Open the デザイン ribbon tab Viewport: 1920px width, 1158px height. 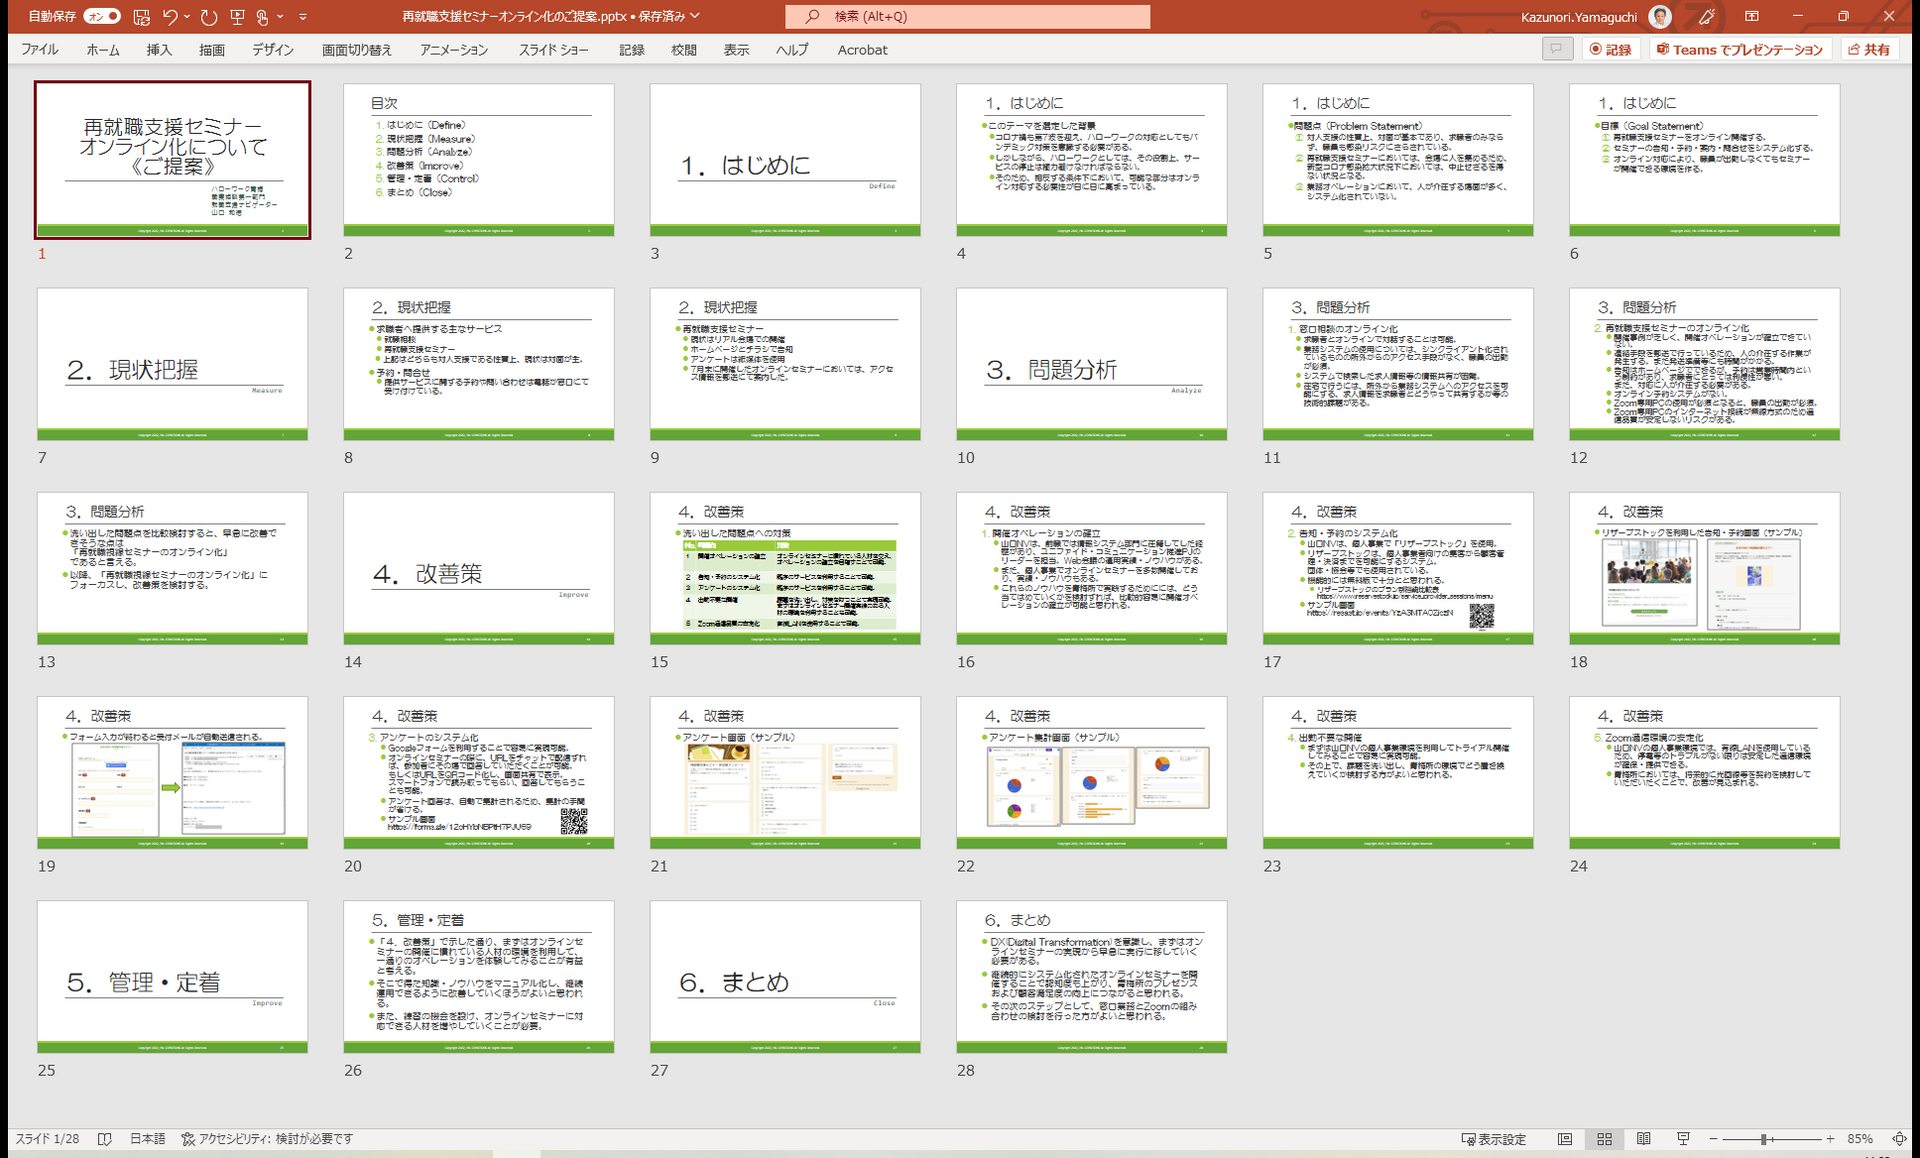(x=273, y=50)
